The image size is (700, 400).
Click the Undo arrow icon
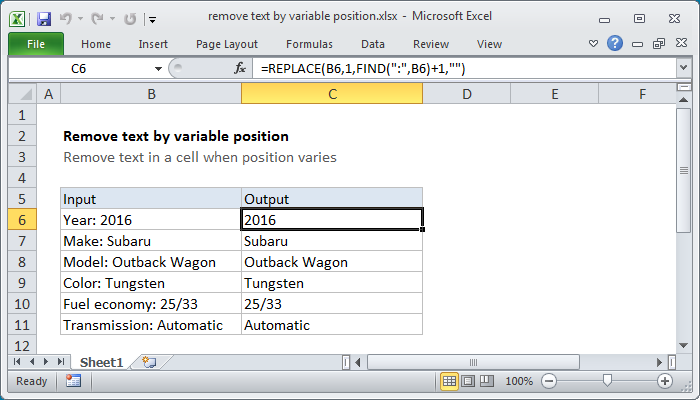(66, 18)
